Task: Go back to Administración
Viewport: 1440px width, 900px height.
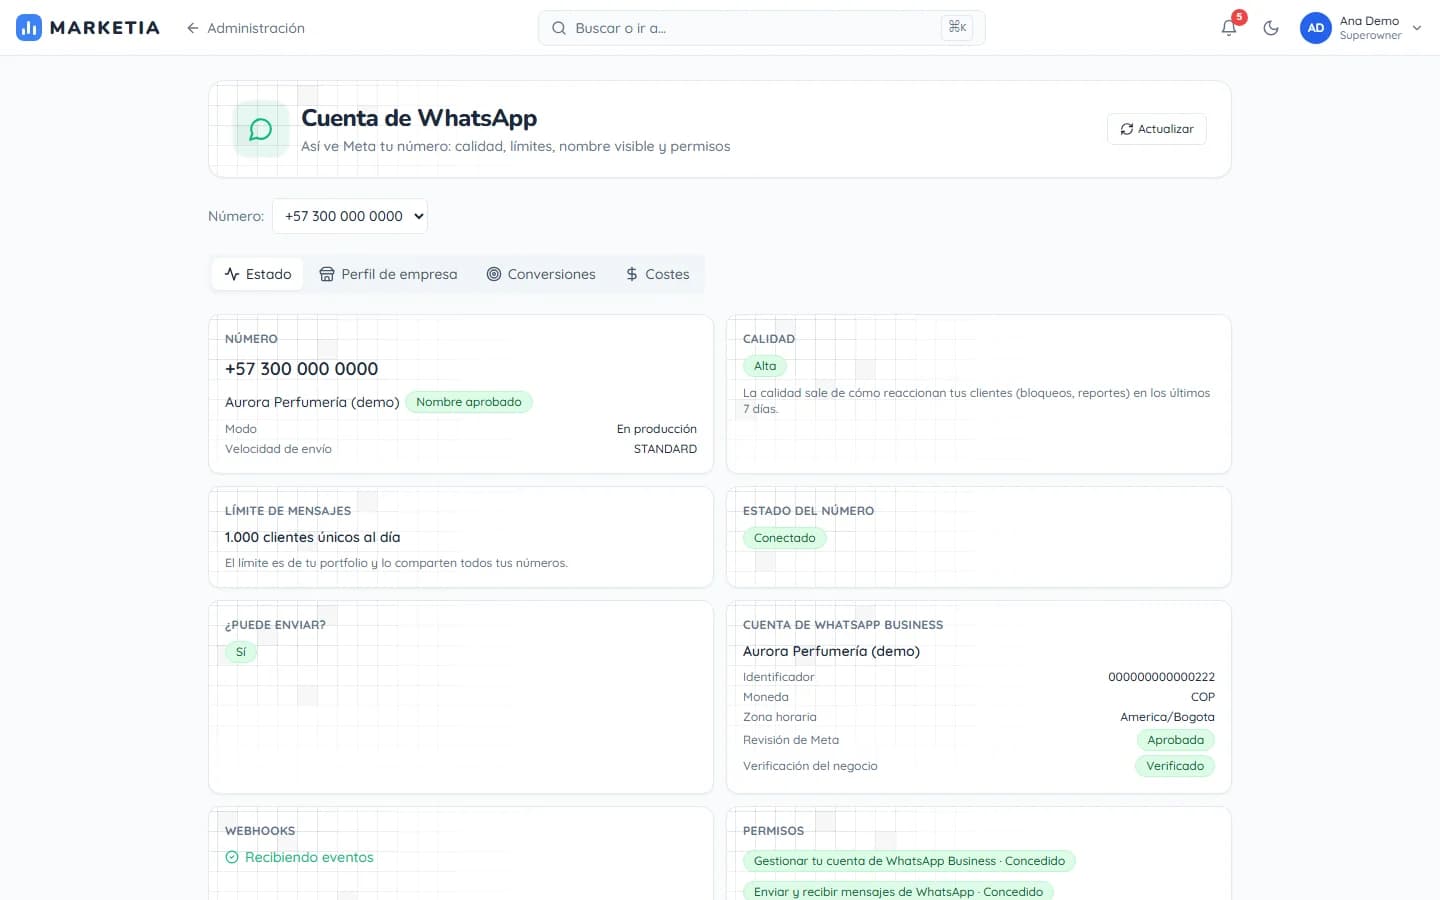Action: pyautogui.click(x=245, y=28)
